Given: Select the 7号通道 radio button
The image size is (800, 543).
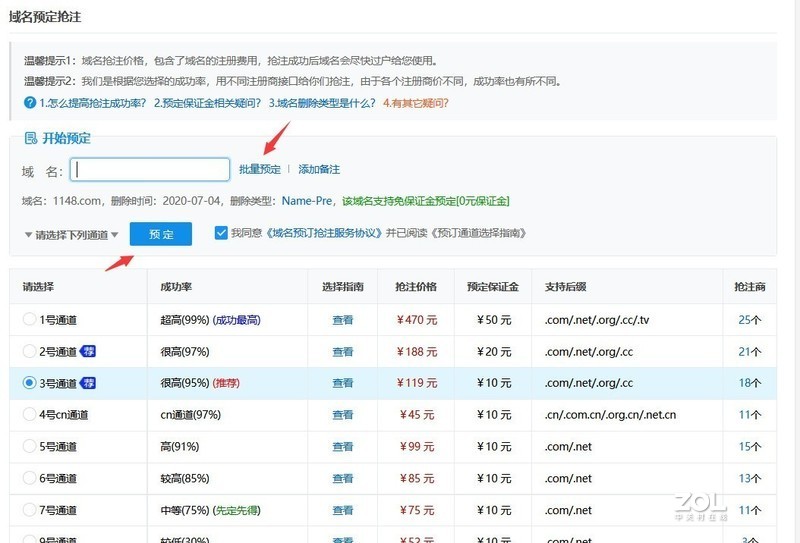Looking at the screenshot, I should 30,510.
